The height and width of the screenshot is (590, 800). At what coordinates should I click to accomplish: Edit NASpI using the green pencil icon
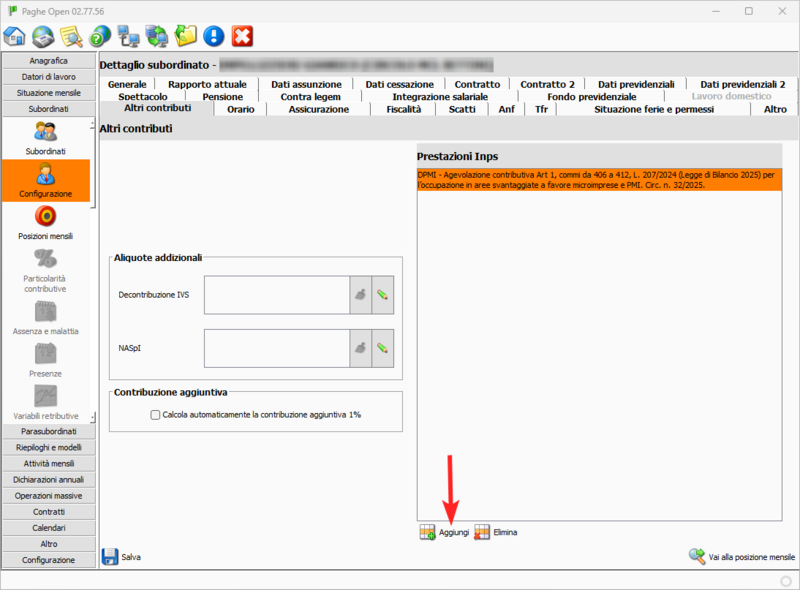coord(381,348)
